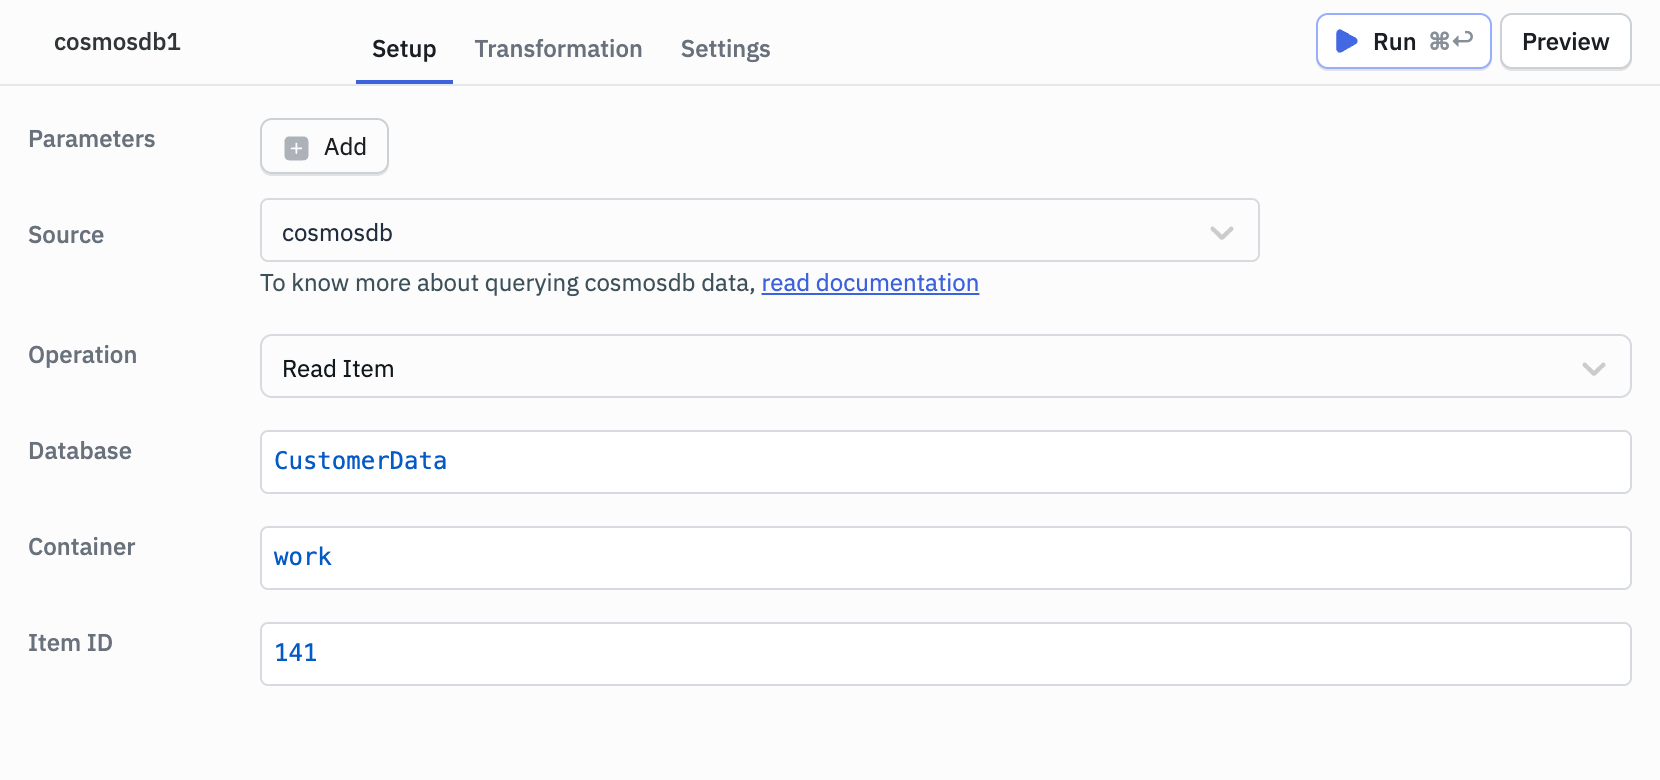The width and height of the screenshot is (1660, 780).
Task: Click the play icon in Run button
Action: point(1346,41)
